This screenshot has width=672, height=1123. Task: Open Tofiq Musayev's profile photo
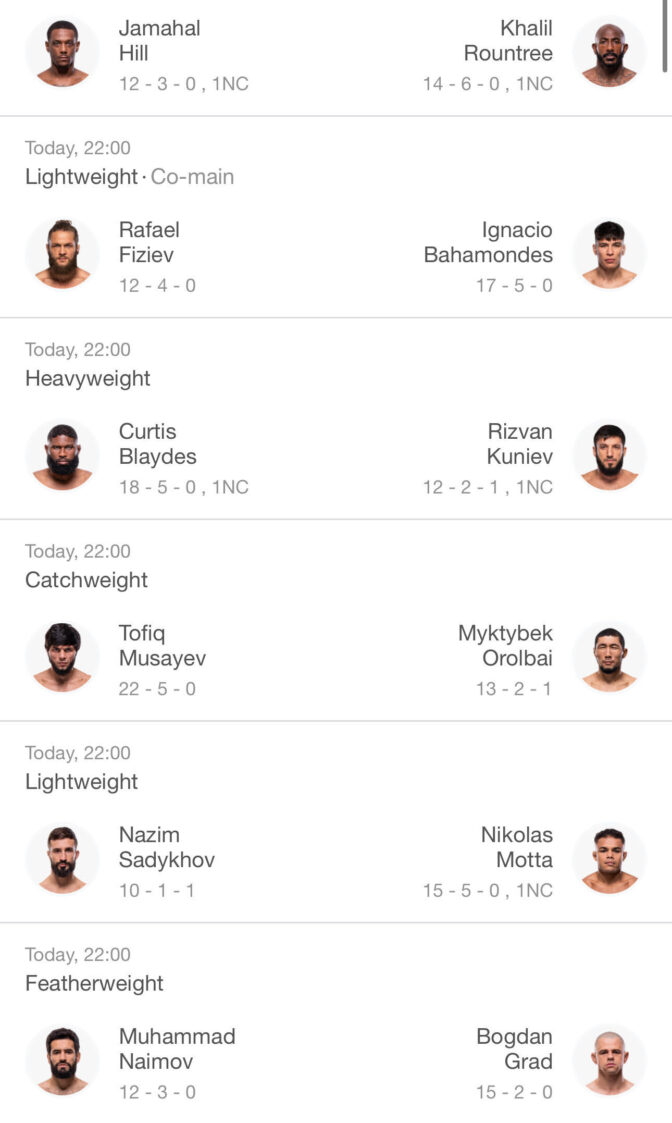pos(62,657)
